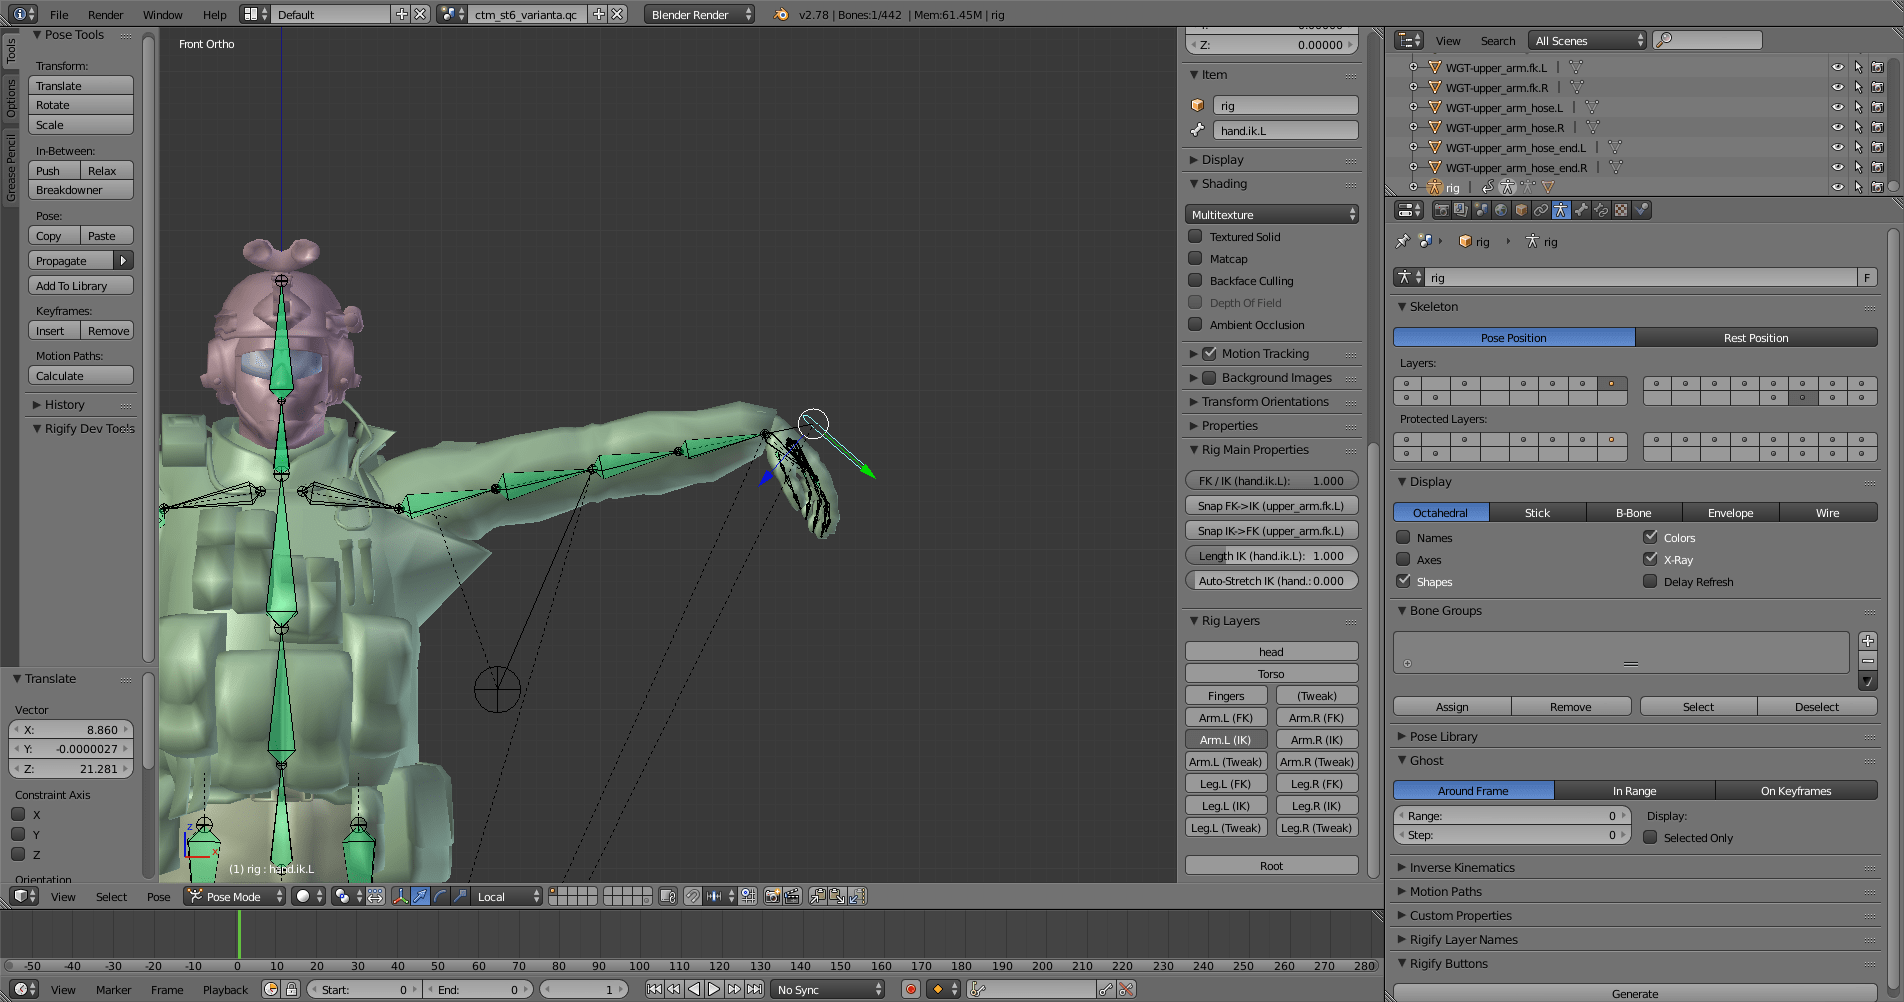Open the No Sync dropdown
The width and height of the screenshot is (1904, 1002).
pos(828,989)
